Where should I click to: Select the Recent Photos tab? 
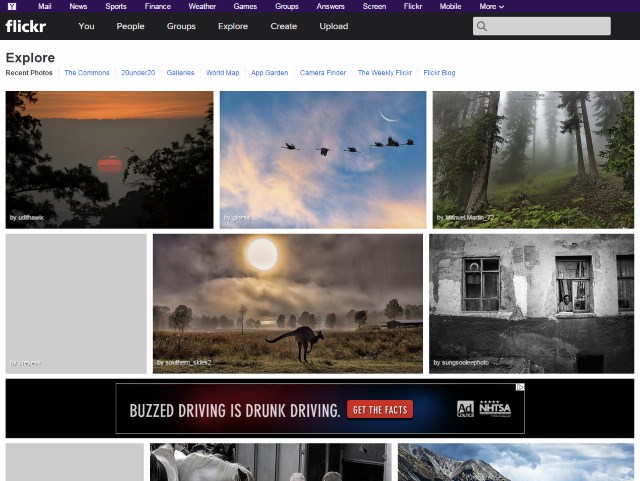[x=29, y=73]
